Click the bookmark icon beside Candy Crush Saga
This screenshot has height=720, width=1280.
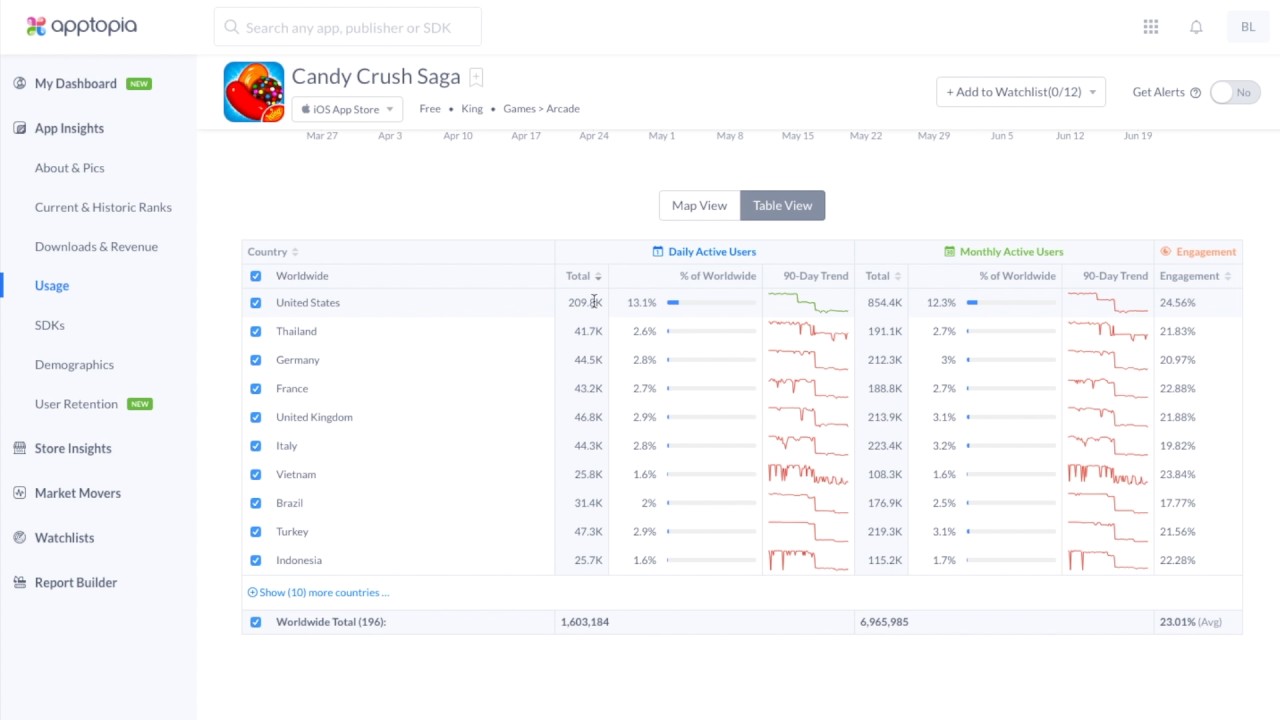coord(477,77)
